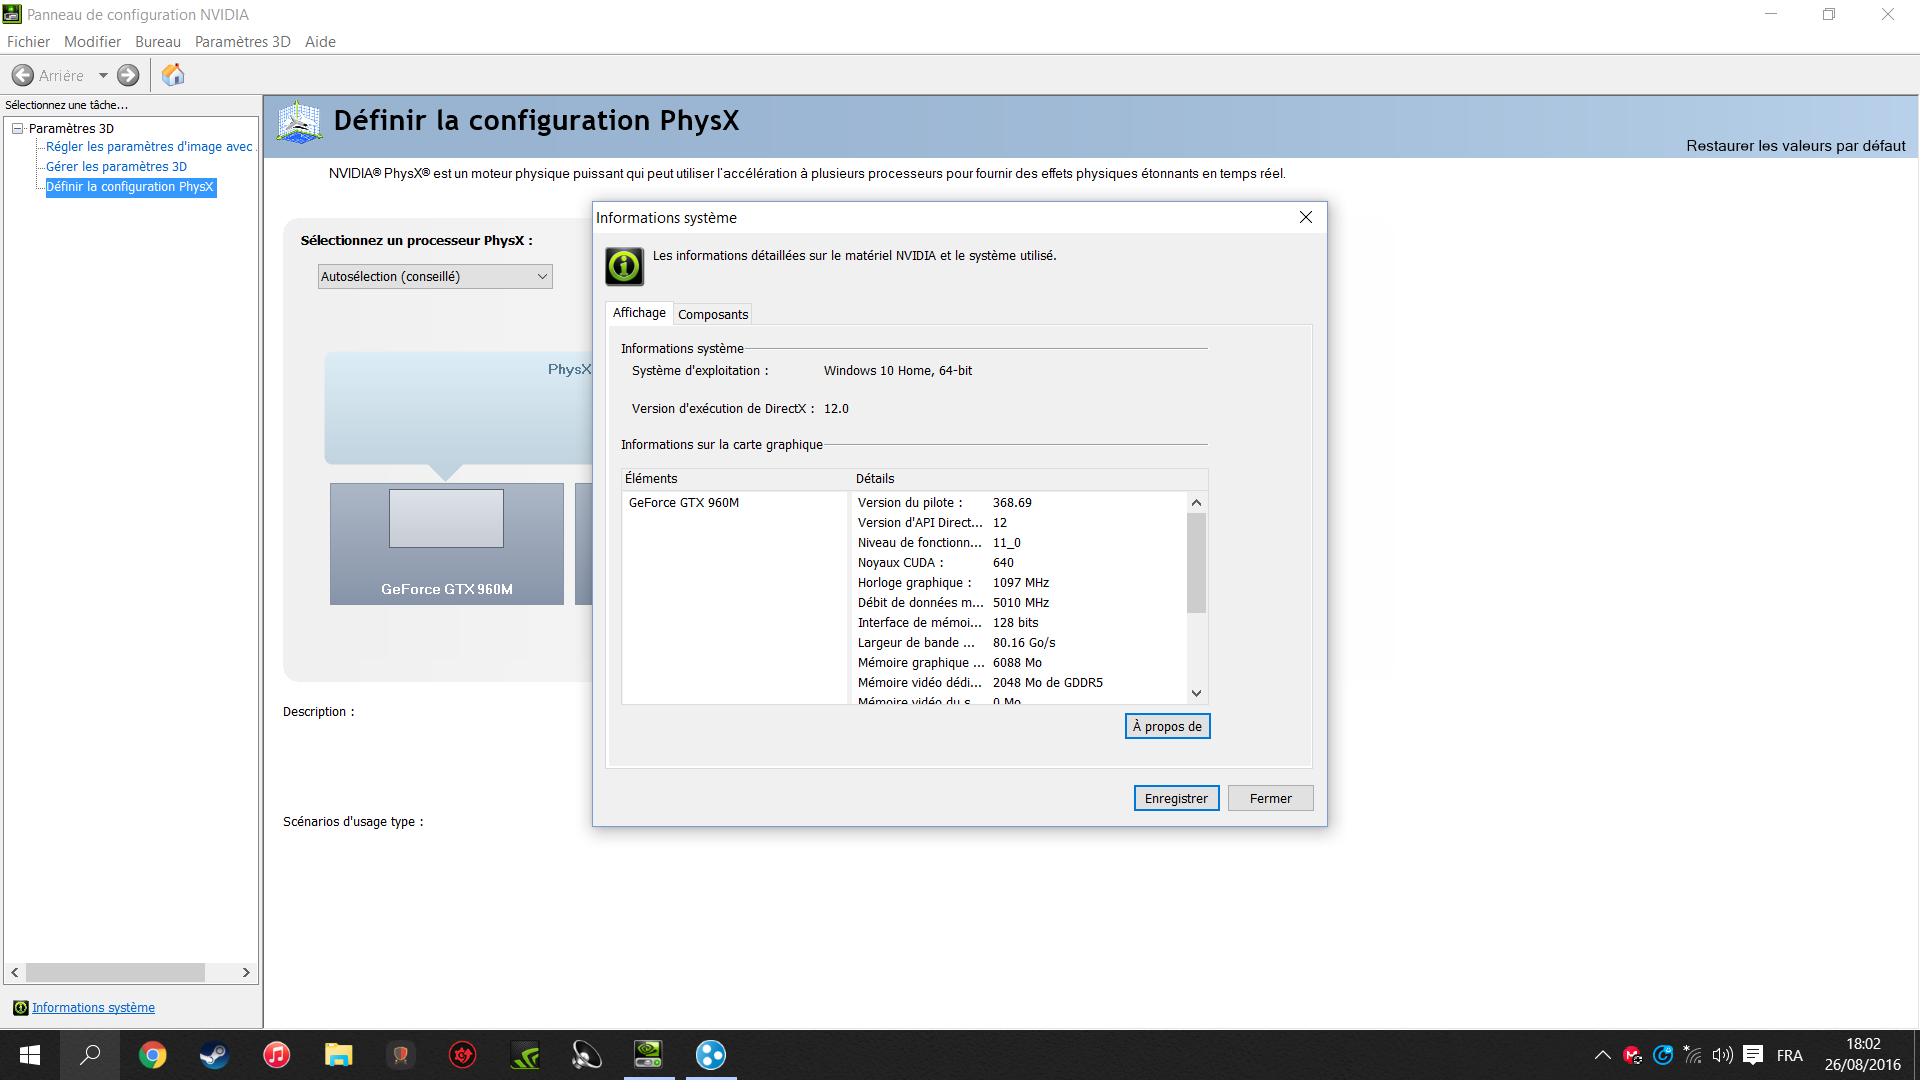Click the back arrow Arrière icon
1920x1080 pixels.
click(23, 75)
